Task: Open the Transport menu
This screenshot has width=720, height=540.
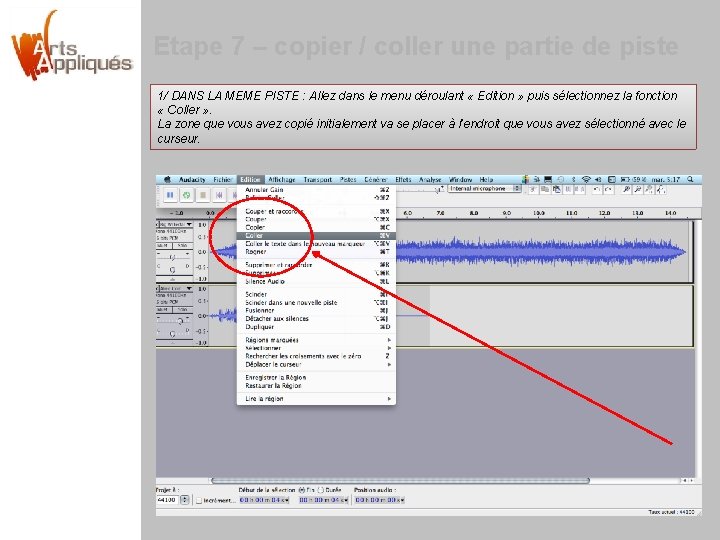Action: [317, 180]
